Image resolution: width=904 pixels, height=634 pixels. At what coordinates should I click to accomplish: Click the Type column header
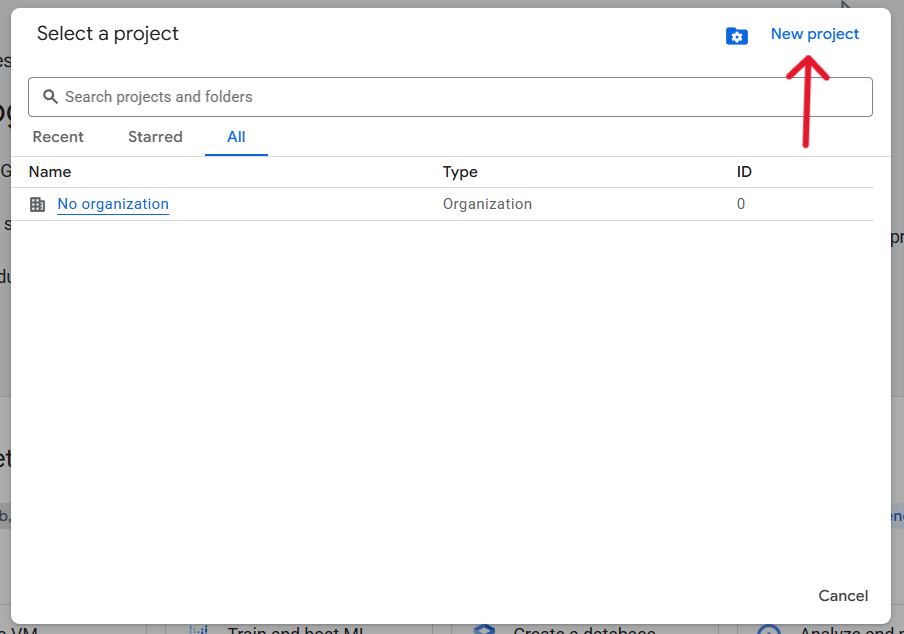[x=460, y=172]
